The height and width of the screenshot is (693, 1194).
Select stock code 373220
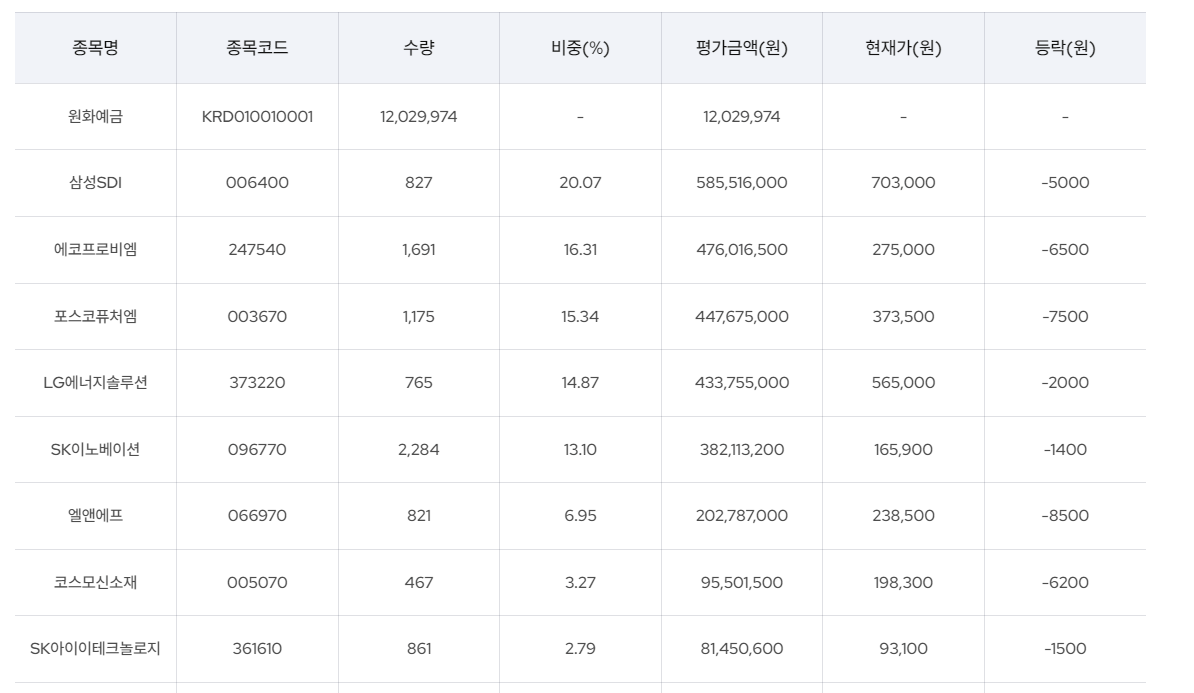point(257,382)
